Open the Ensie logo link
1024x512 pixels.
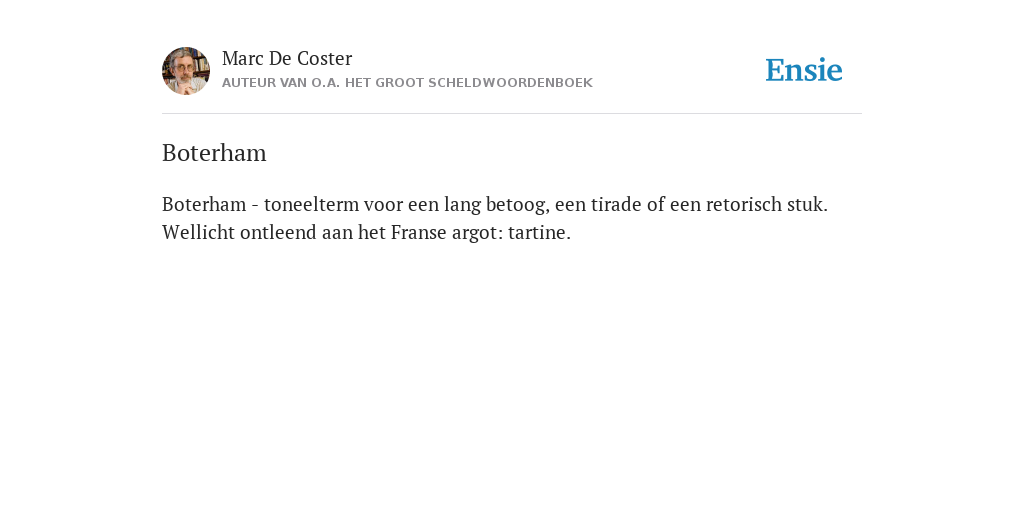804,70
